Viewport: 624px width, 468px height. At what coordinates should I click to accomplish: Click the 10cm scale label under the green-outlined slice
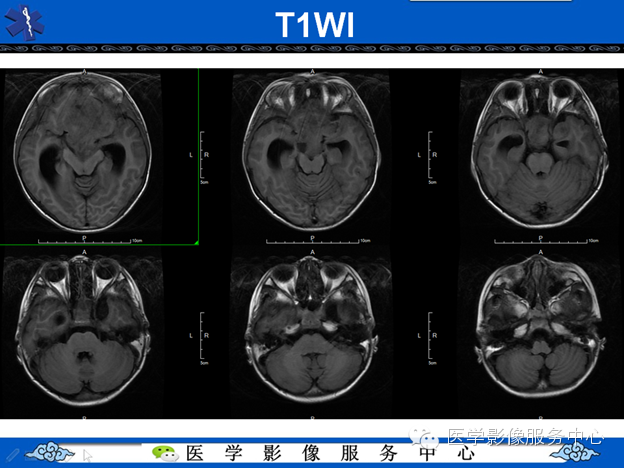(137, 241)
